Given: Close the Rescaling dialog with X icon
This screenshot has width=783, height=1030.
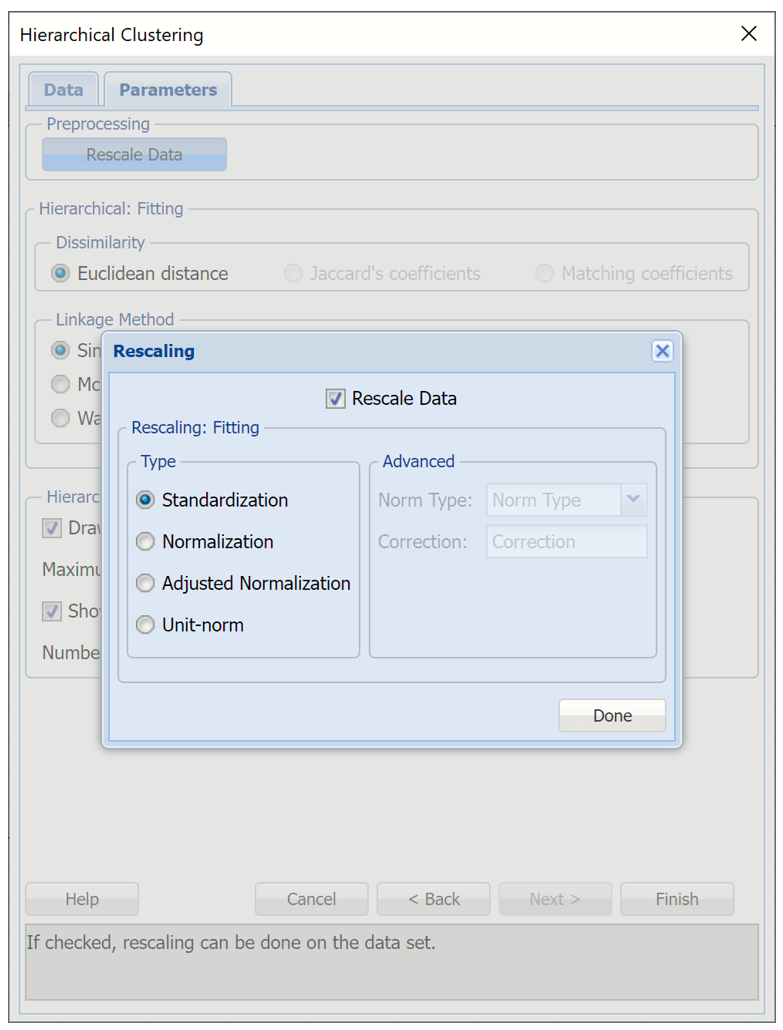Looking at the screenshot, I should click(x=661, y=351).
